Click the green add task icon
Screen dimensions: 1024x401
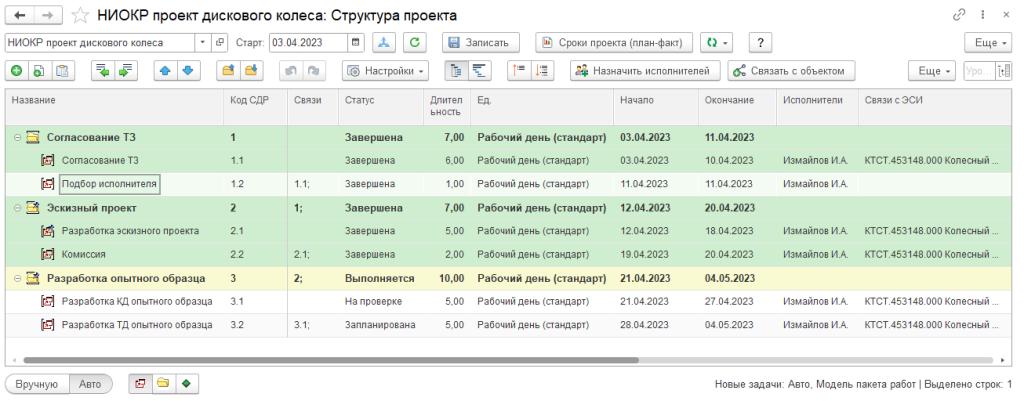pos(17,71)
